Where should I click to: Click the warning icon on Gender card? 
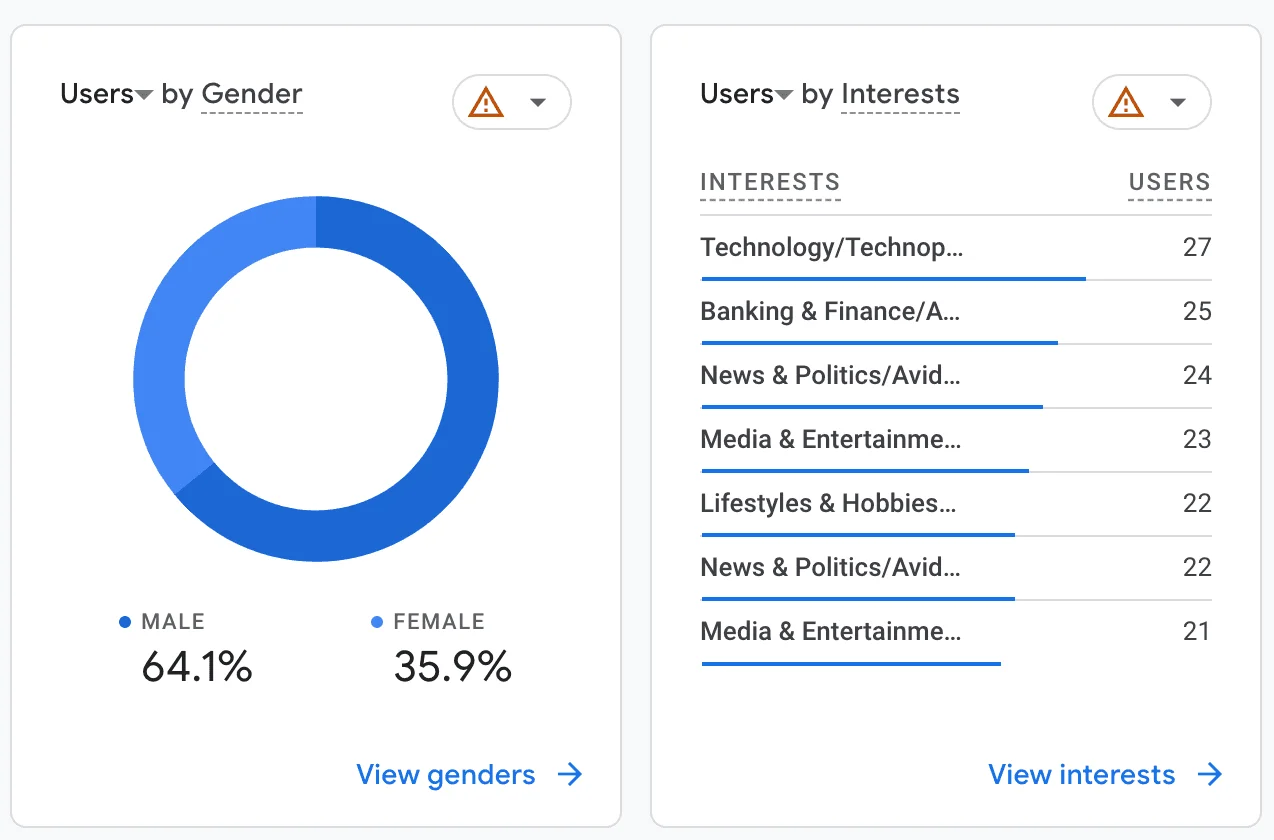point(486,102)
